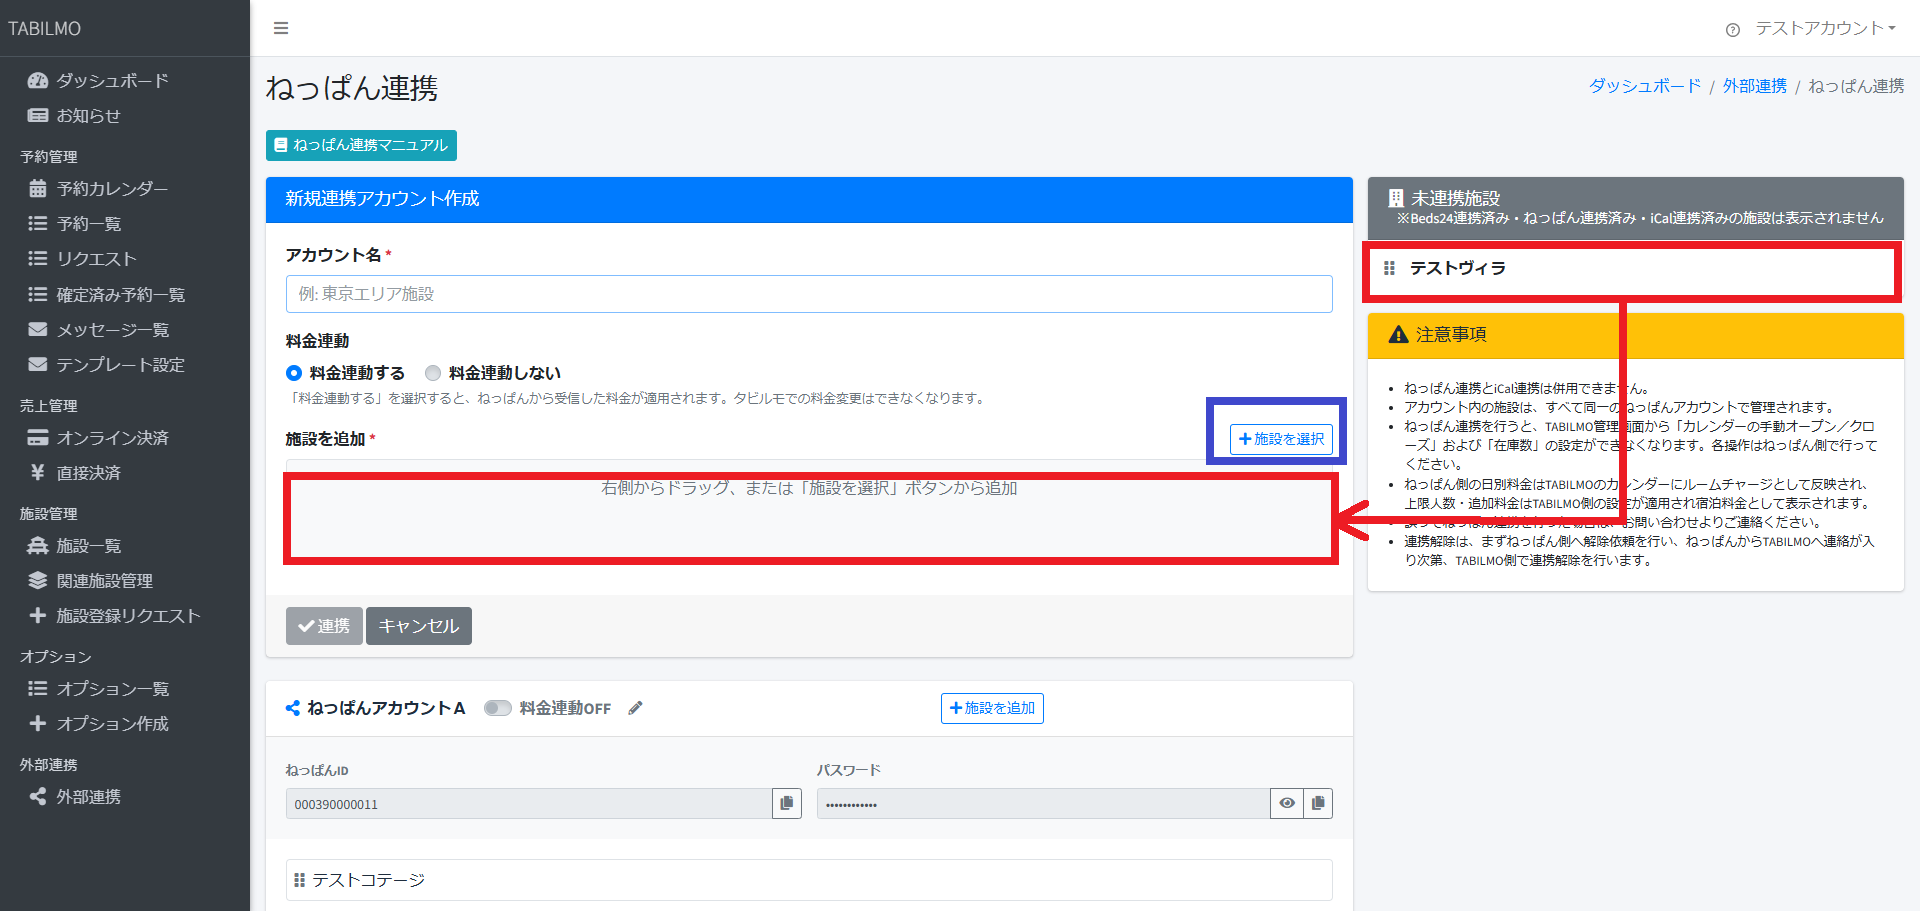Open the ねっぱん連携マニュアル button
The height and width of the screenshot is (911, 1920).
pos(361,145)
